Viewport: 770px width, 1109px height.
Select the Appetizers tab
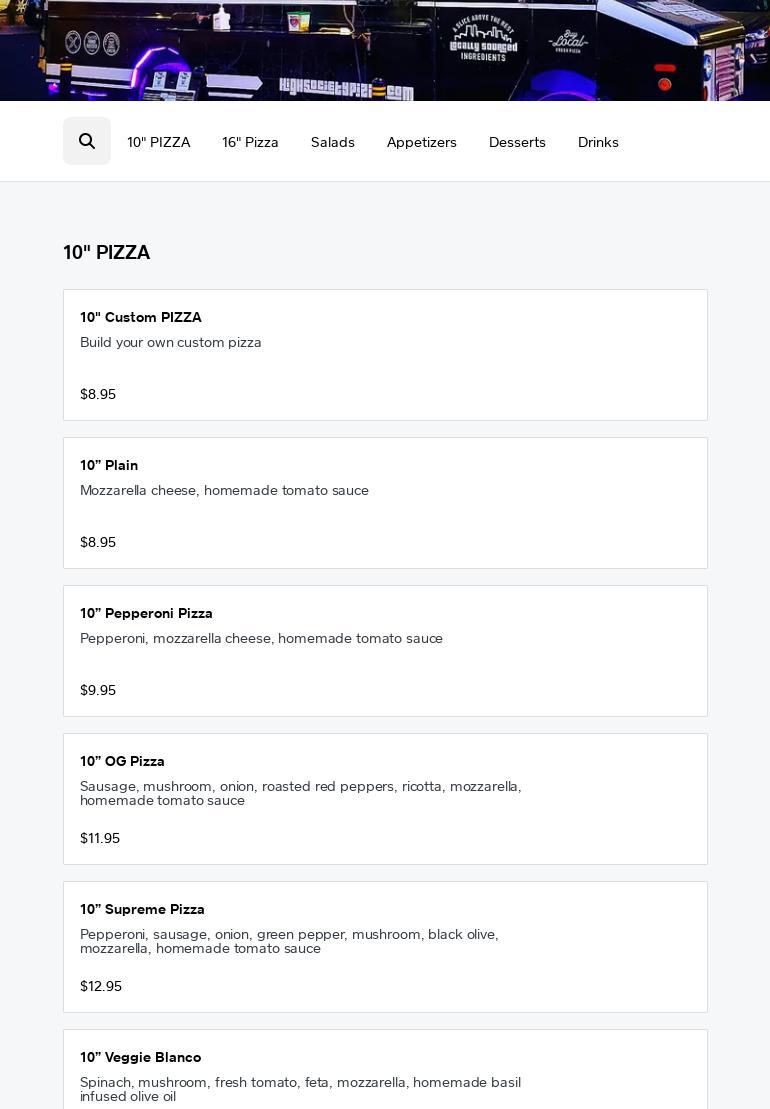[x=422, y=142]
